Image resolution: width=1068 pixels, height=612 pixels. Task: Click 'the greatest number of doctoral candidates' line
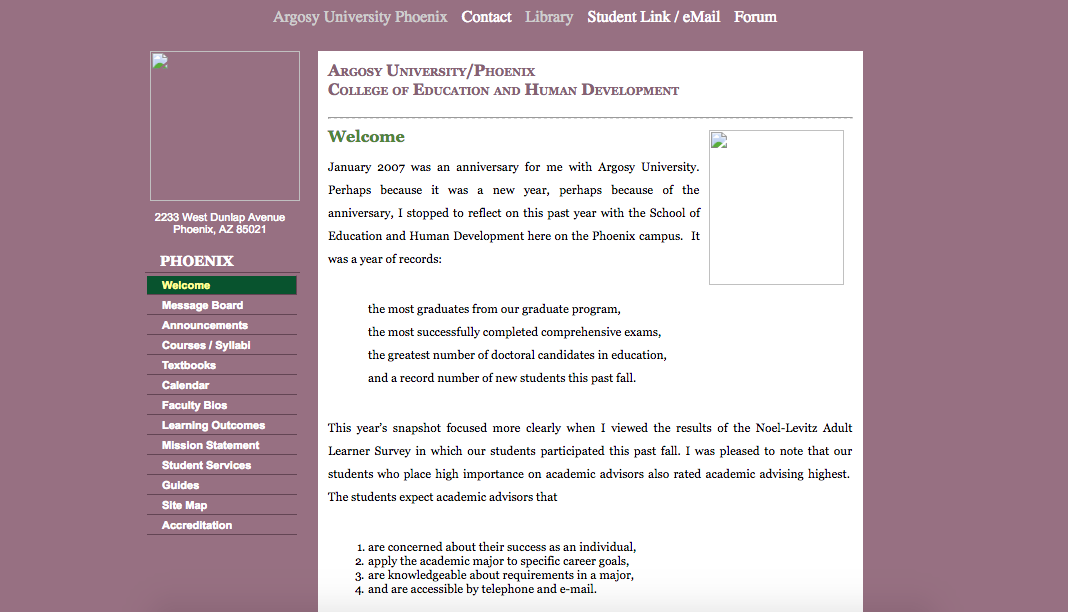click(x=517, y=355)
